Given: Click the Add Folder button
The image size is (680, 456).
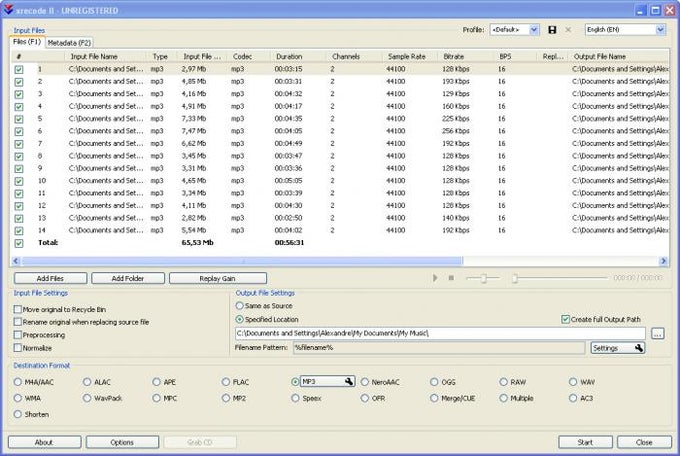Looking at the screenshot, I should [128, 279].
